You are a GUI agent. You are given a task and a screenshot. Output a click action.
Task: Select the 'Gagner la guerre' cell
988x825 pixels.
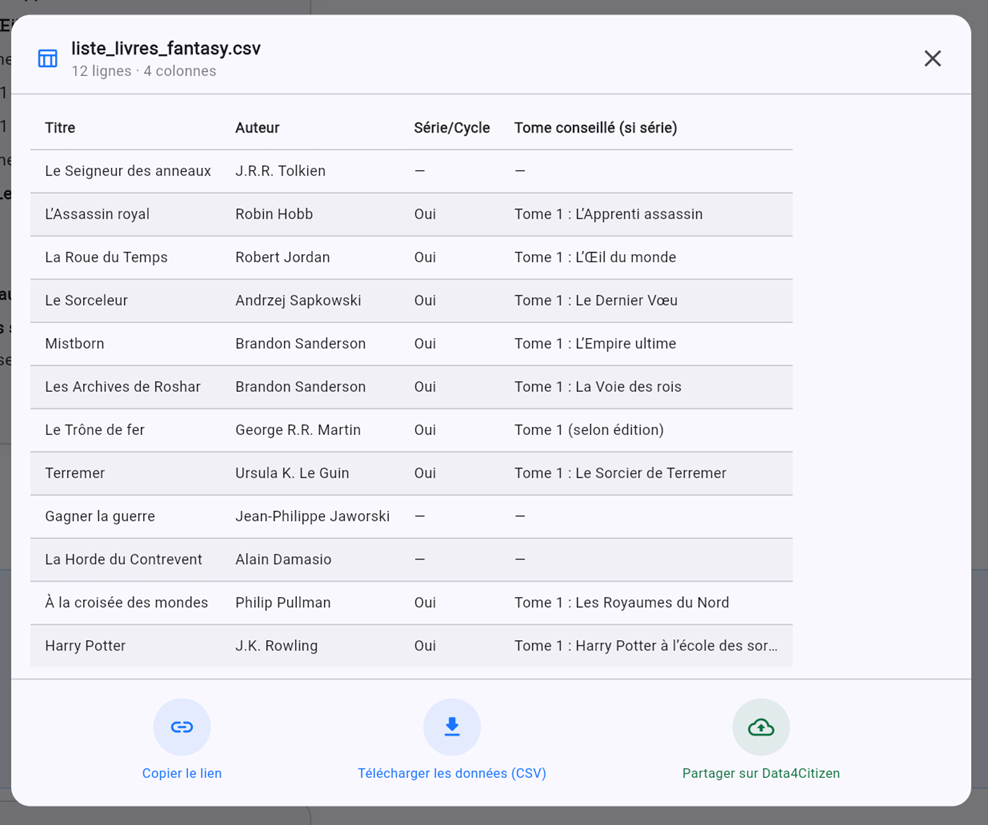click(100, 516)
